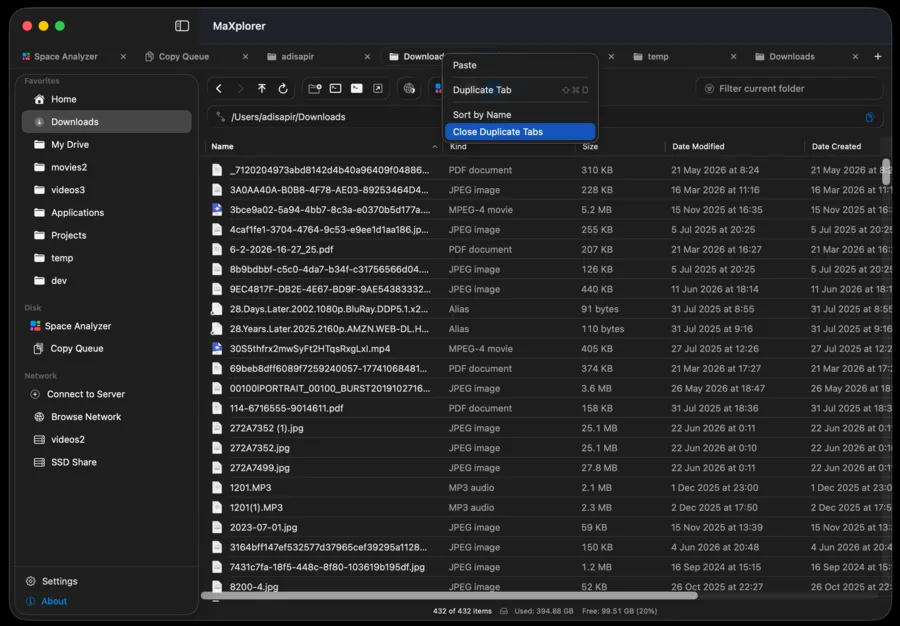900x626 pixels.
Task: Go back to the previous folder
Action: point(219,88)
